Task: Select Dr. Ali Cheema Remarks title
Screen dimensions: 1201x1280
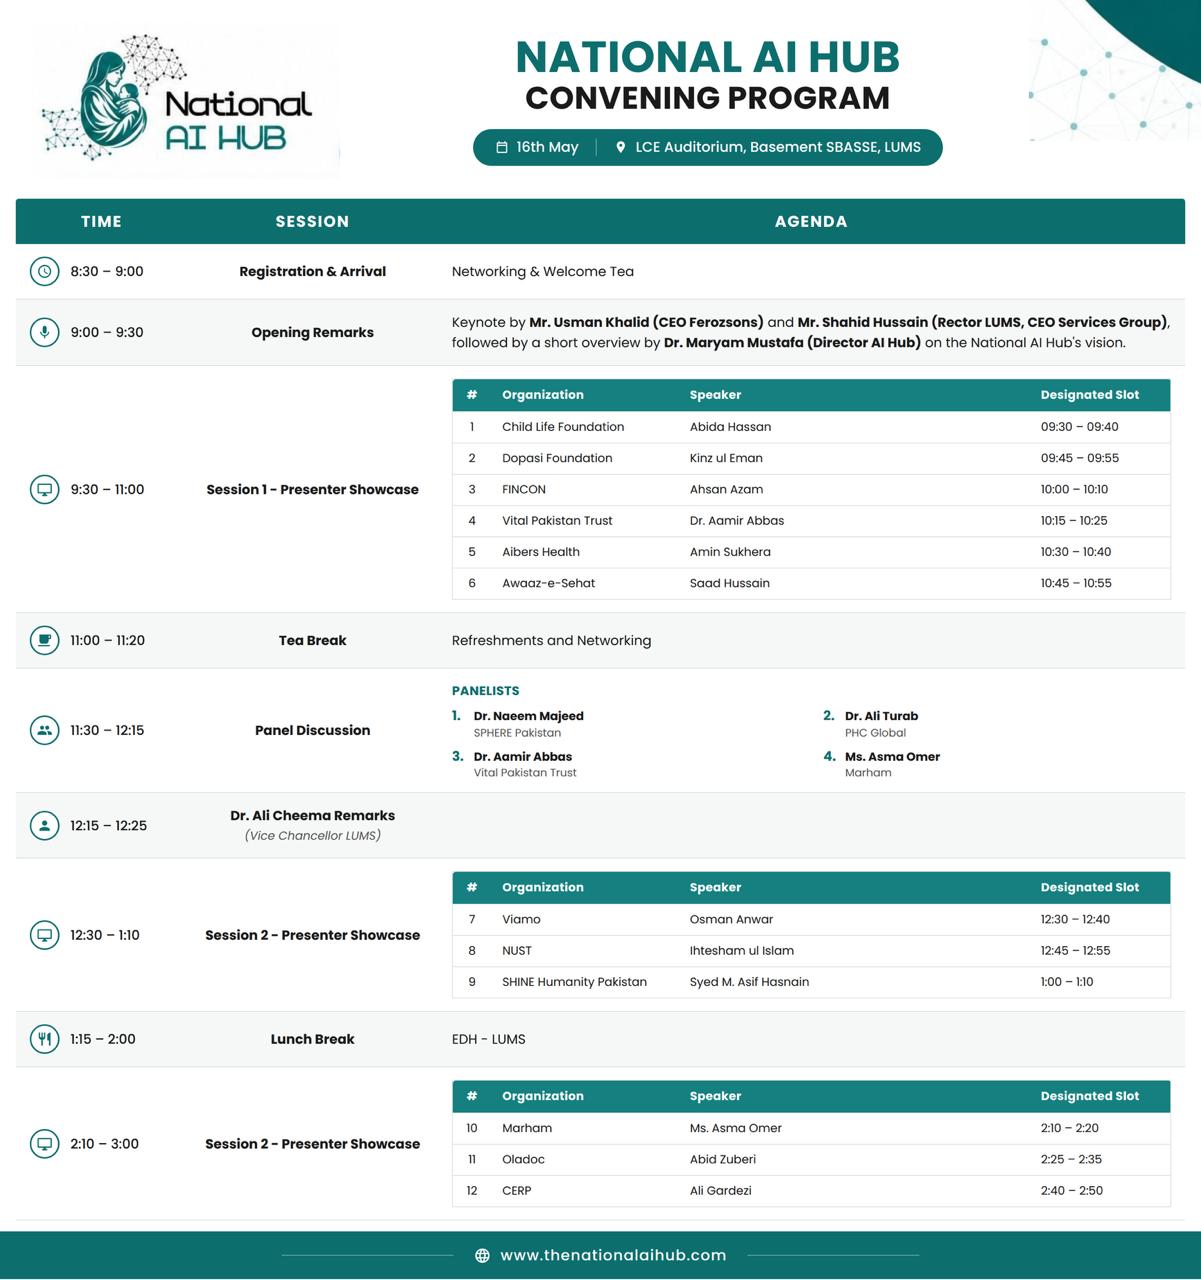Action: point(313,816)
